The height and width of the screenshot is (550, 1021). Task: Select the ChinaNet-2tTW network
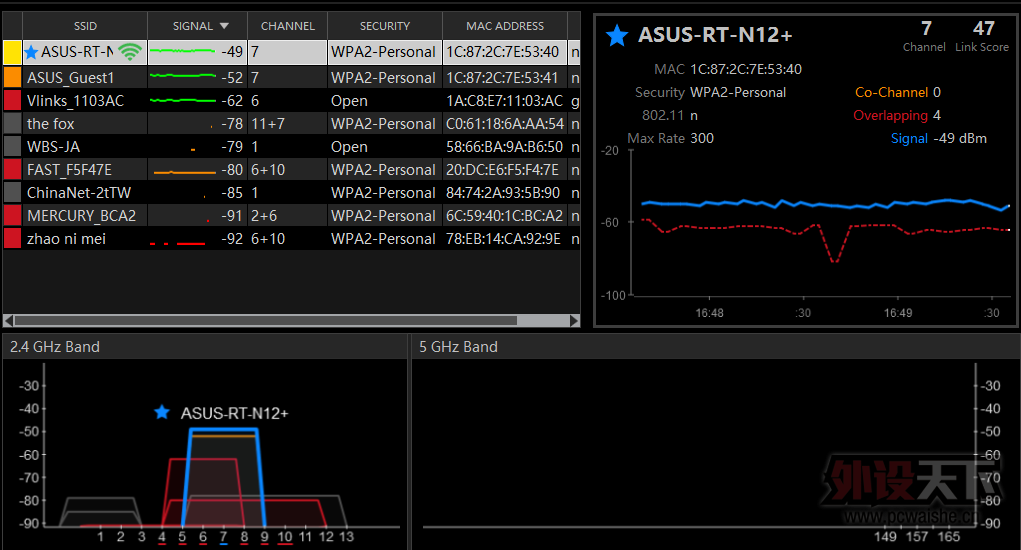coord(292,193)
